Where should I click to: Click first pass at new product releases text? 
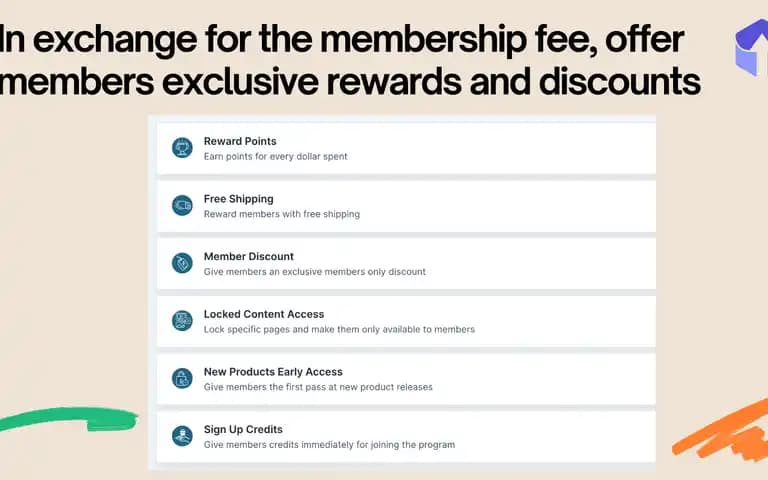(318, 387)
